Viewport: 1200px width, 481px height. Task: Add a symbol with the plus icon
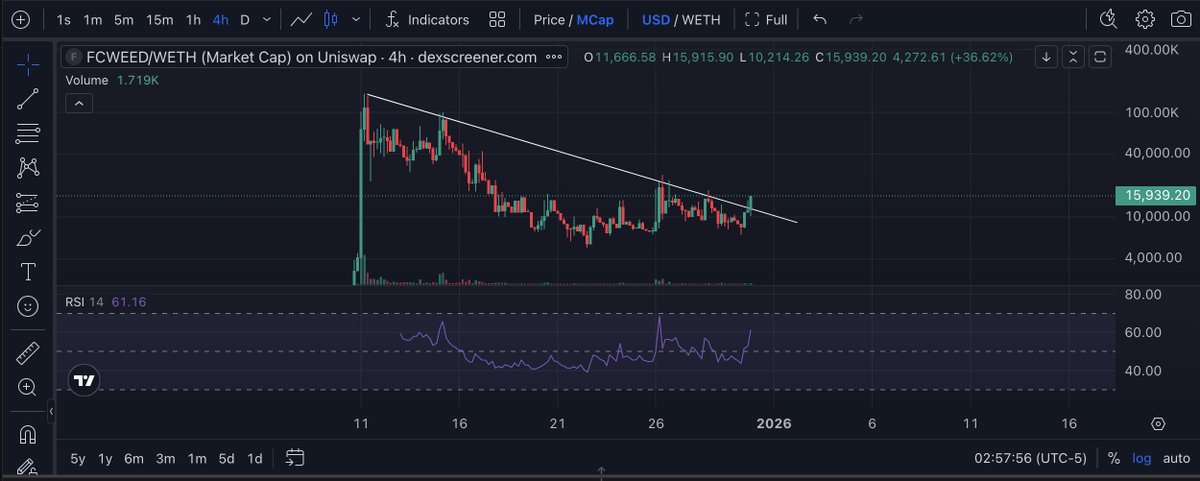coord(20,19)
